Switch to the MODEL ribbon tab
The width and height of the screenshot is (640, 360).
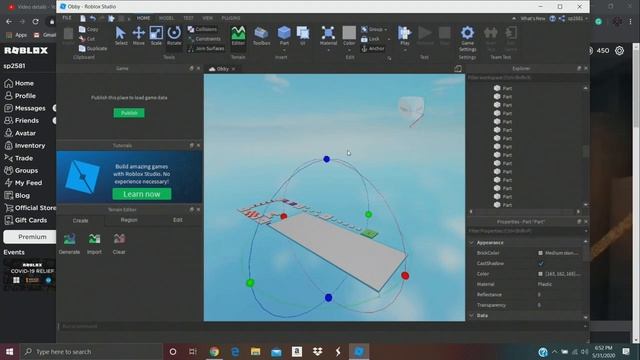point(166,18)
